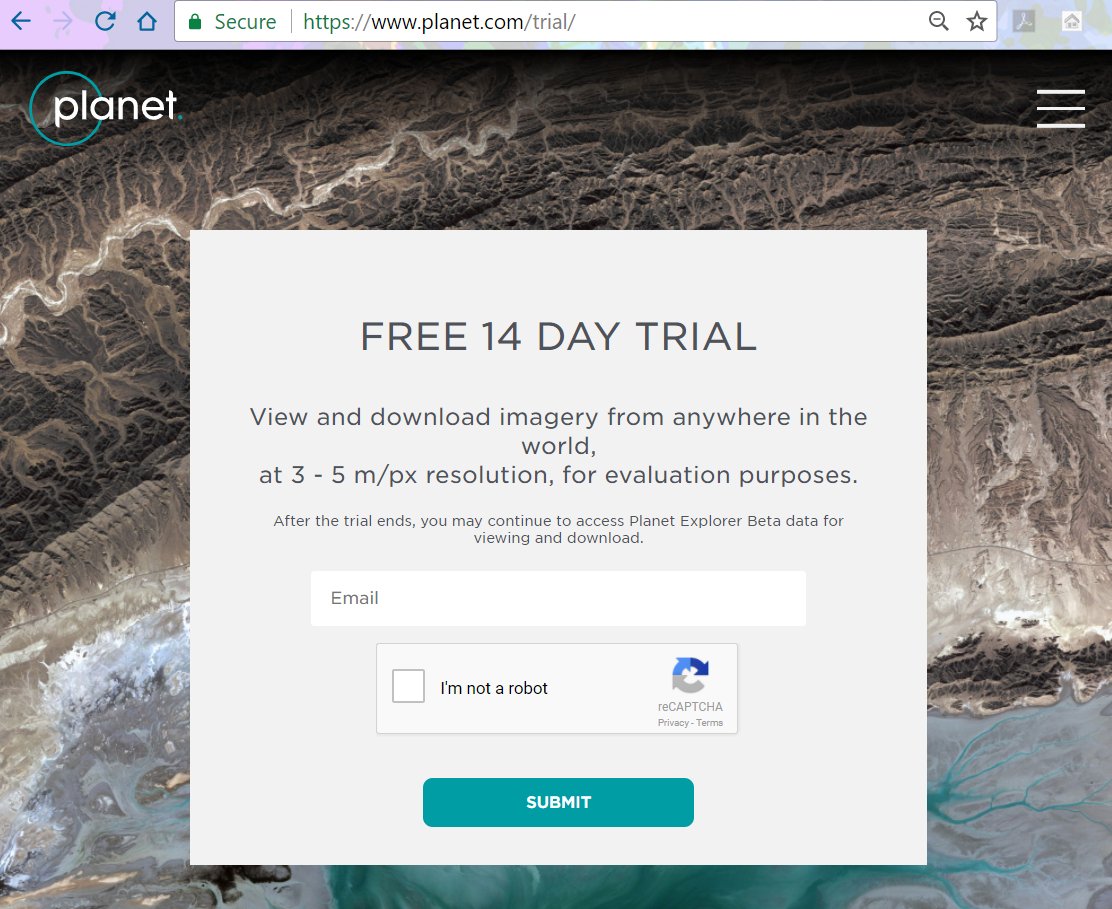Image resolution: width=1112 pixels, height=909 pixels.
Task: Open the hamburger navigation menu
Action: 1060,108
